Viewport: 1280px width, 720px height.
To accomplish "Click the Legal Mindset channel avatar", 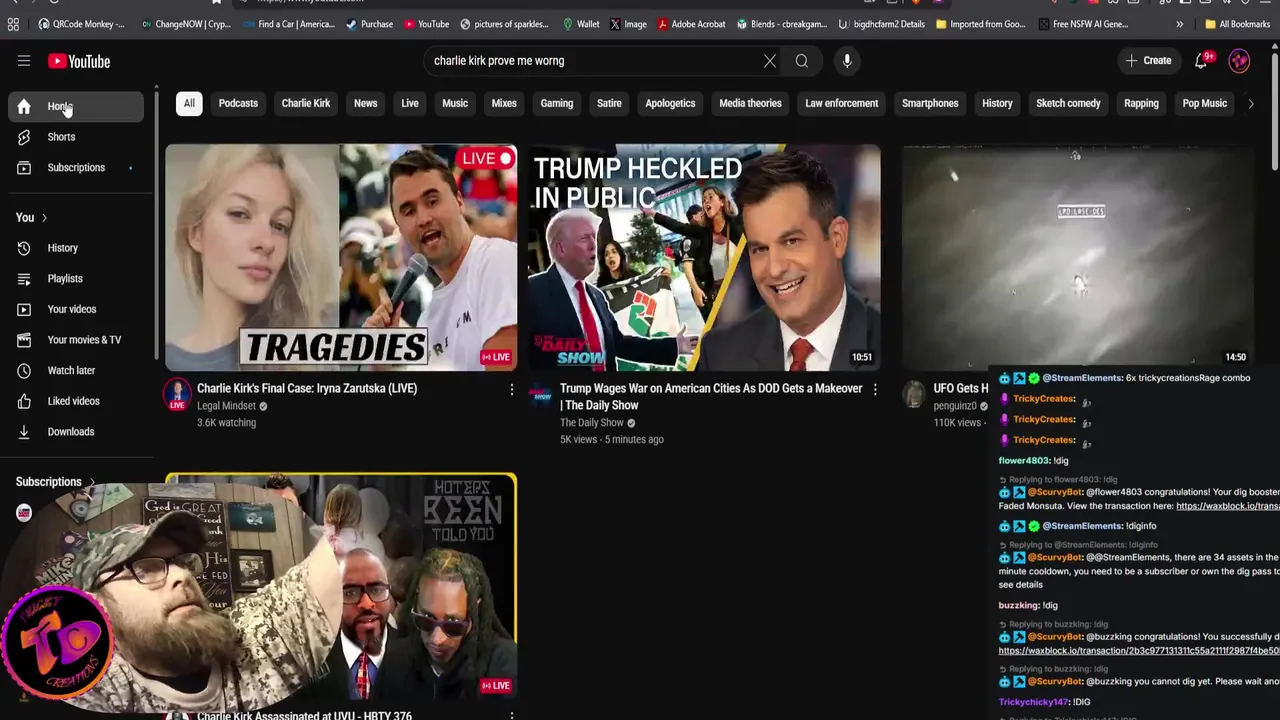I will (177, 395).
